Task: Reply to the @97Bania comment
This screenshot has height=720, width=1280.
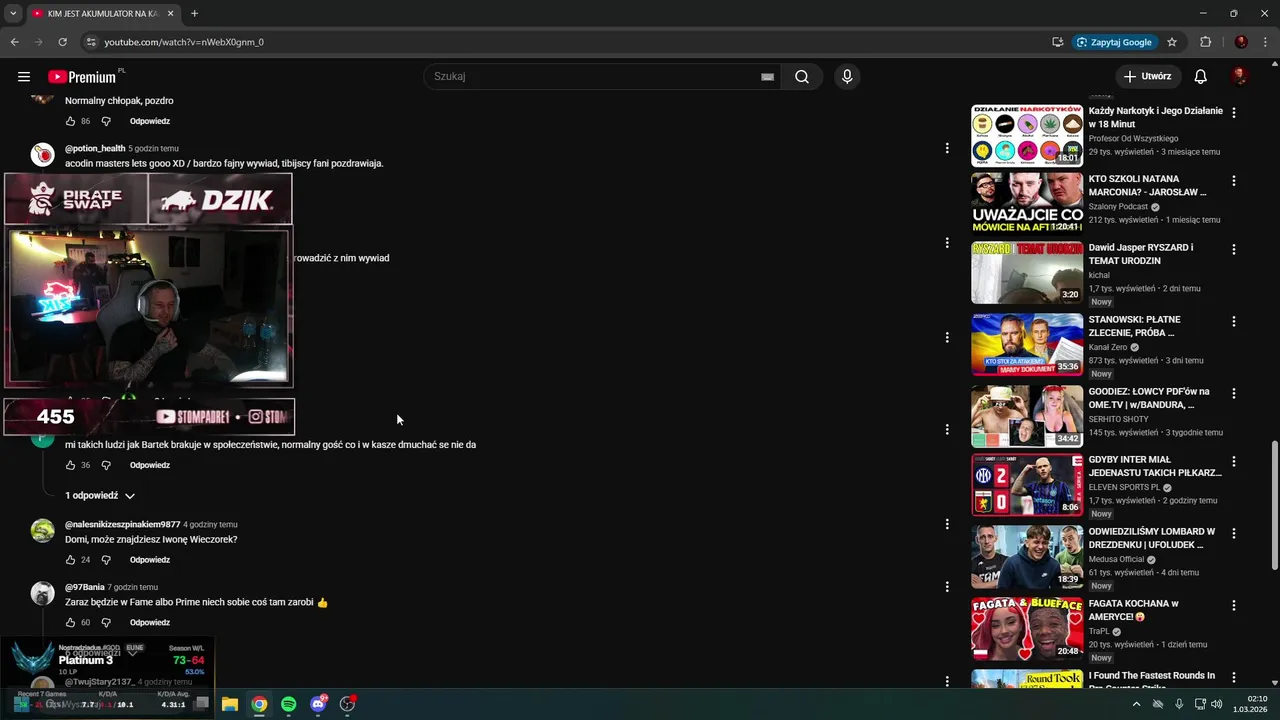Action: tap(150, 622)
